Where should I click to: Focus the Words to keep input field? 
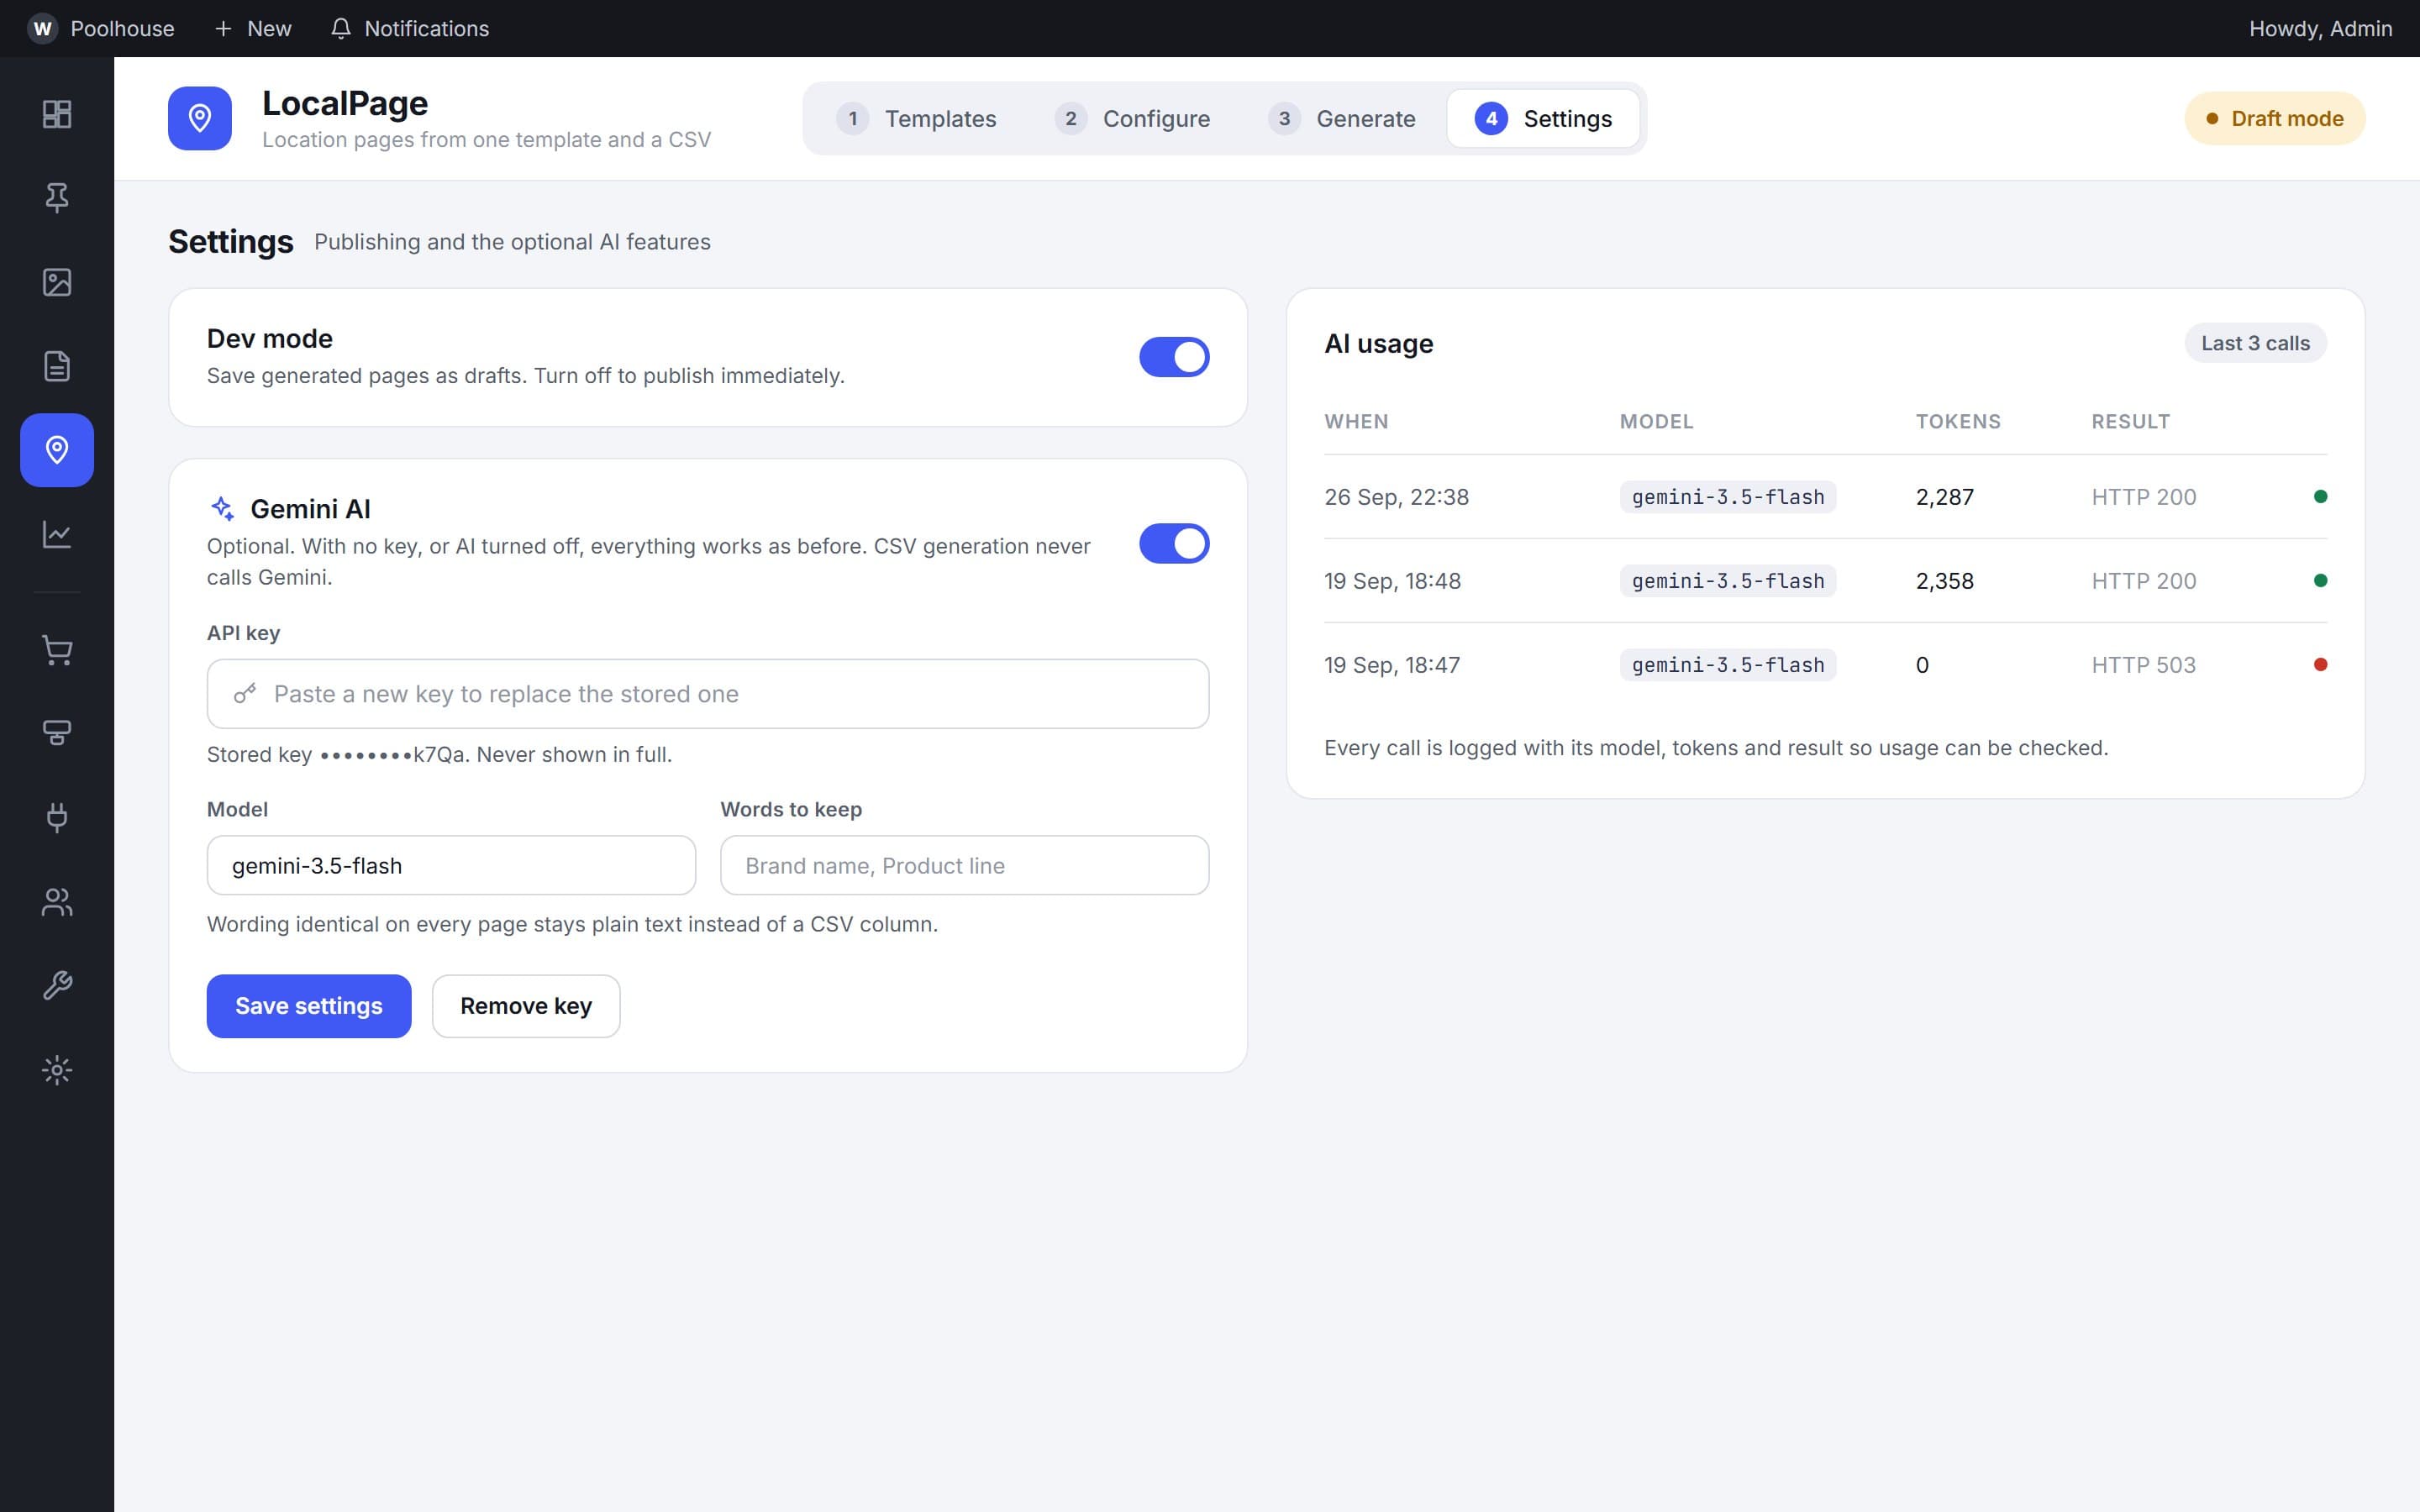[964, 865]
